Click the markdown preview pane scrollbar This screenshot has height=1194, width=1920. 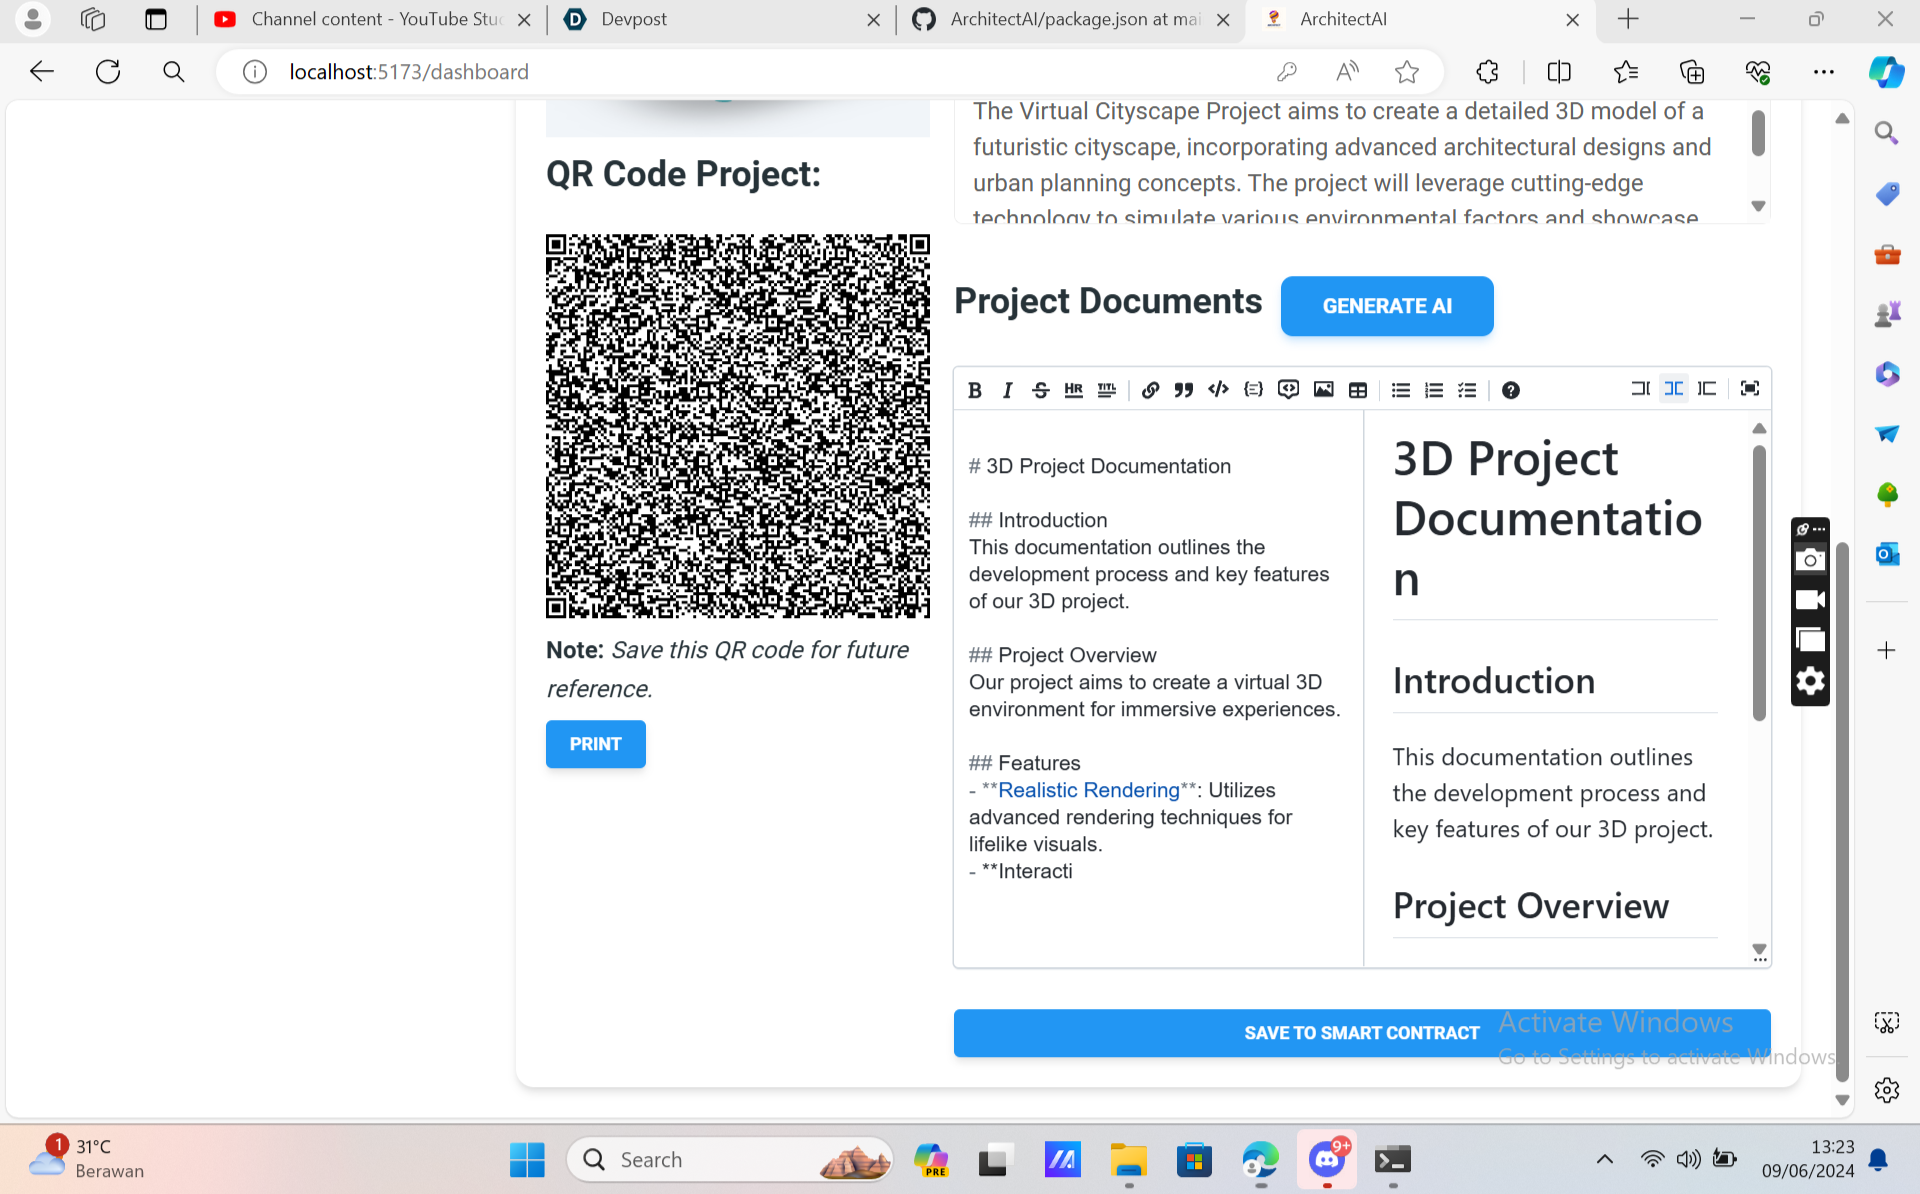tap(1759, 583)
